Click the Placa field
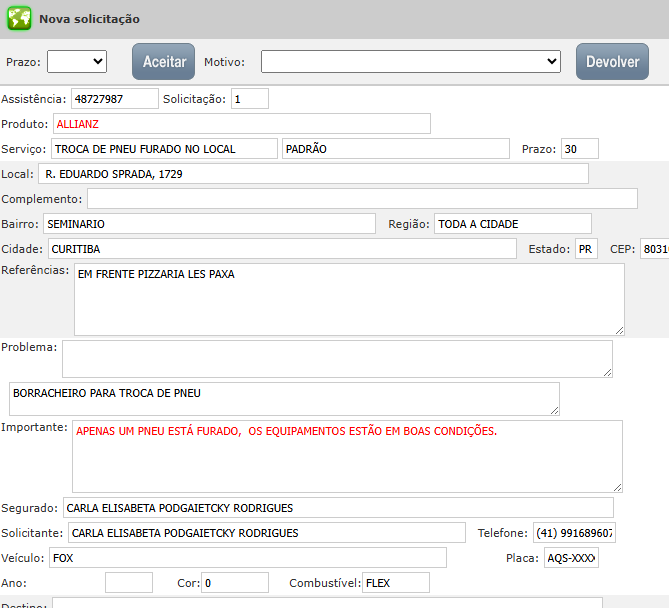This screenshot has height=608, width=669. pyautogui.click(x=571, y=558)
